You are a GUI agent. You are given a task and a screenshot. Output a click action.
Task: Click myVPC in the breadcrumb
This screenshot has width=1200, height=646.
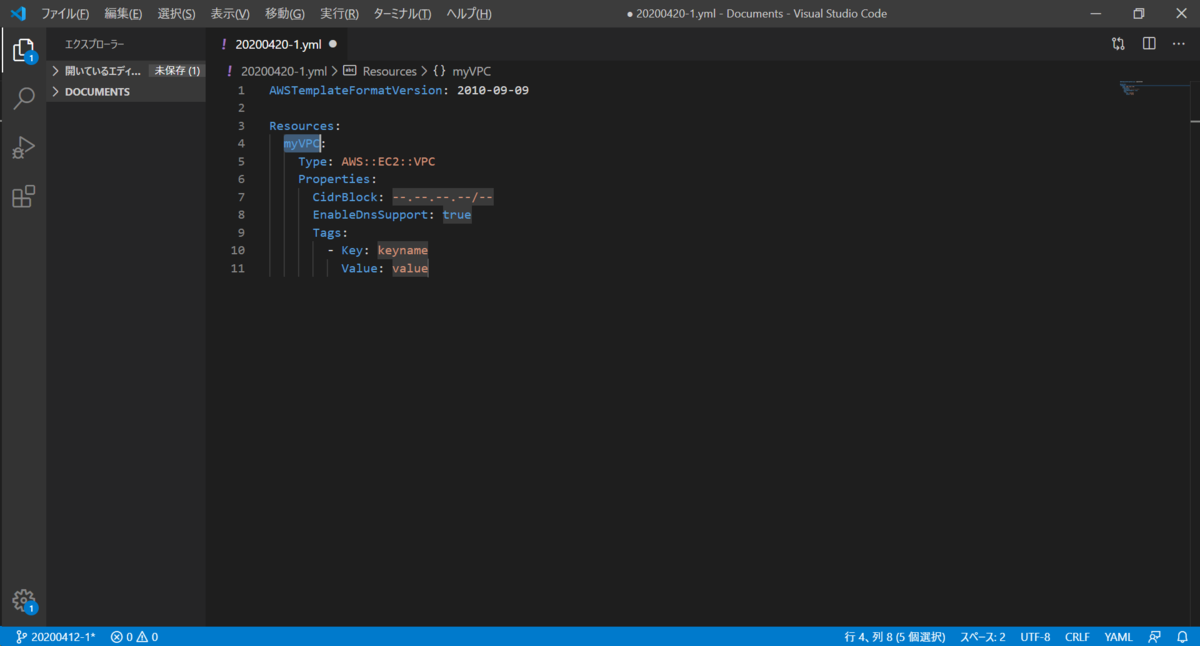point(472,71)
